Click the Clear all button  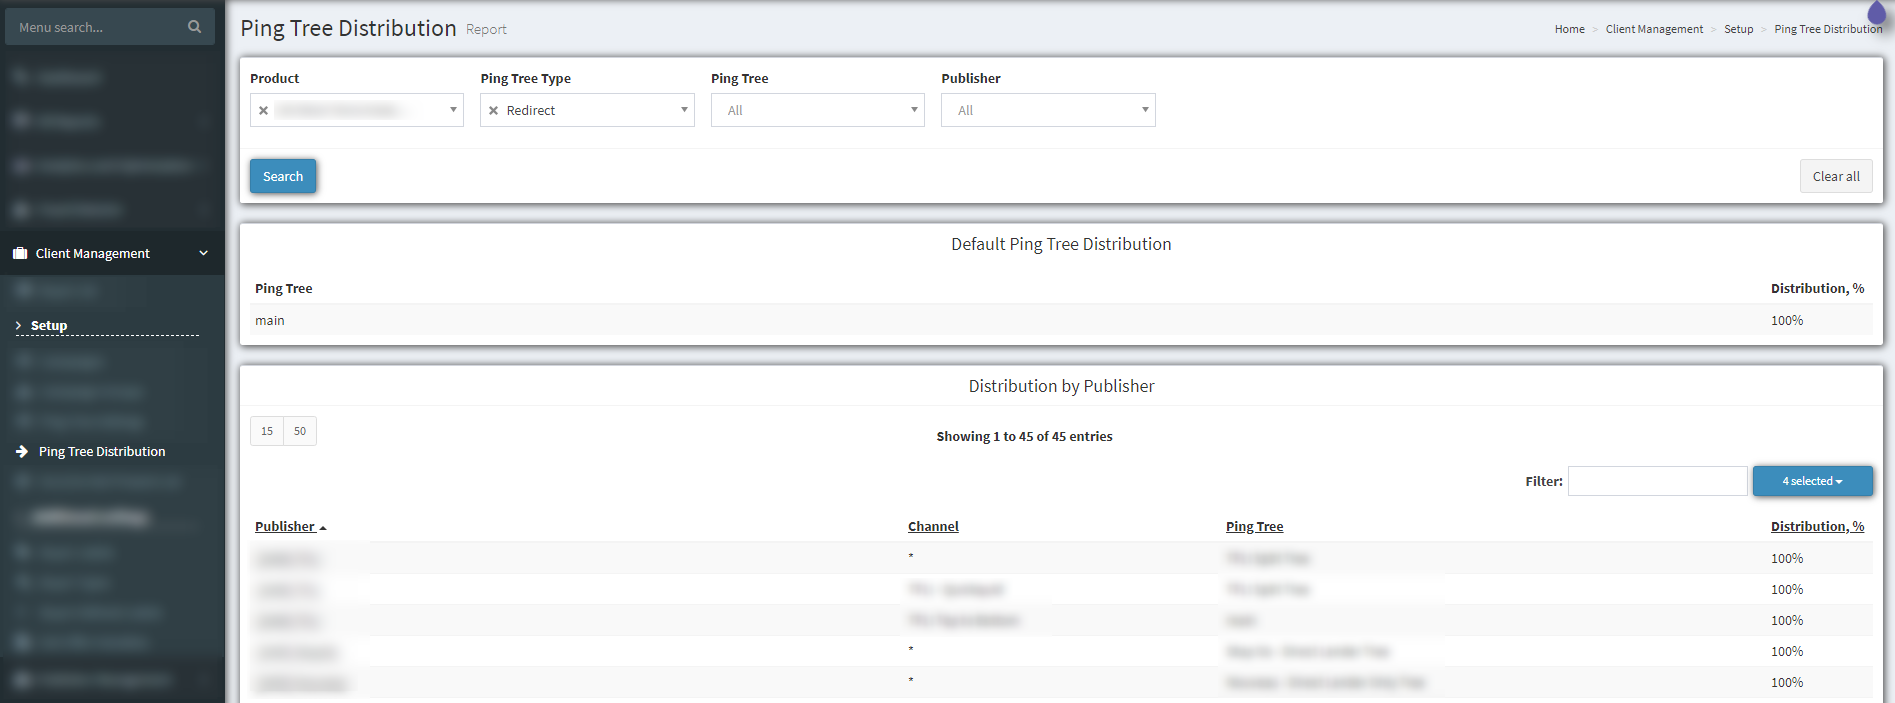click(x=1835, y=177)
